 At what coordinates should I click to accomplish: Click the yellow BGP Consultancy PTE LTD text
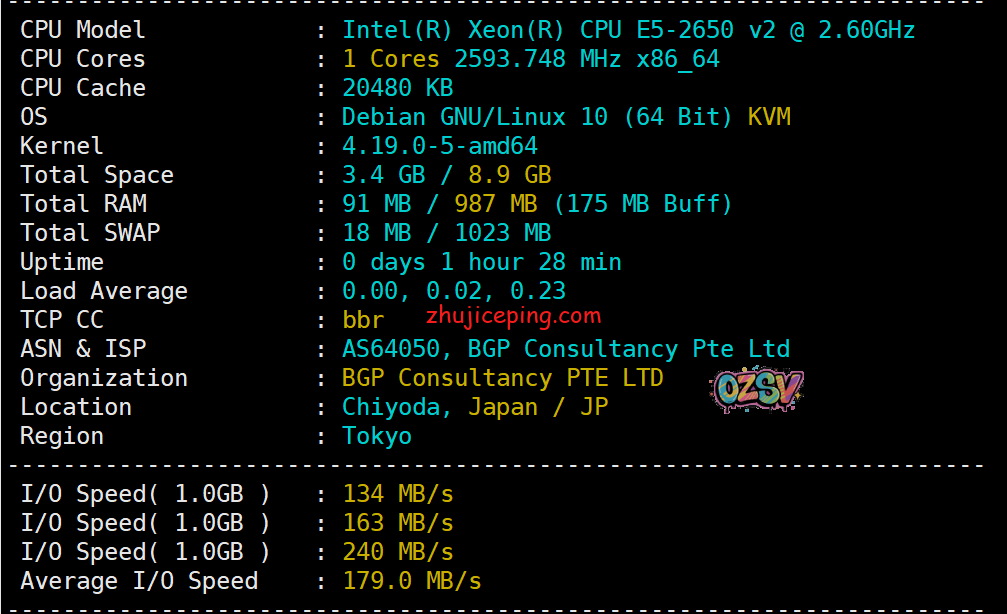(502, 378)
